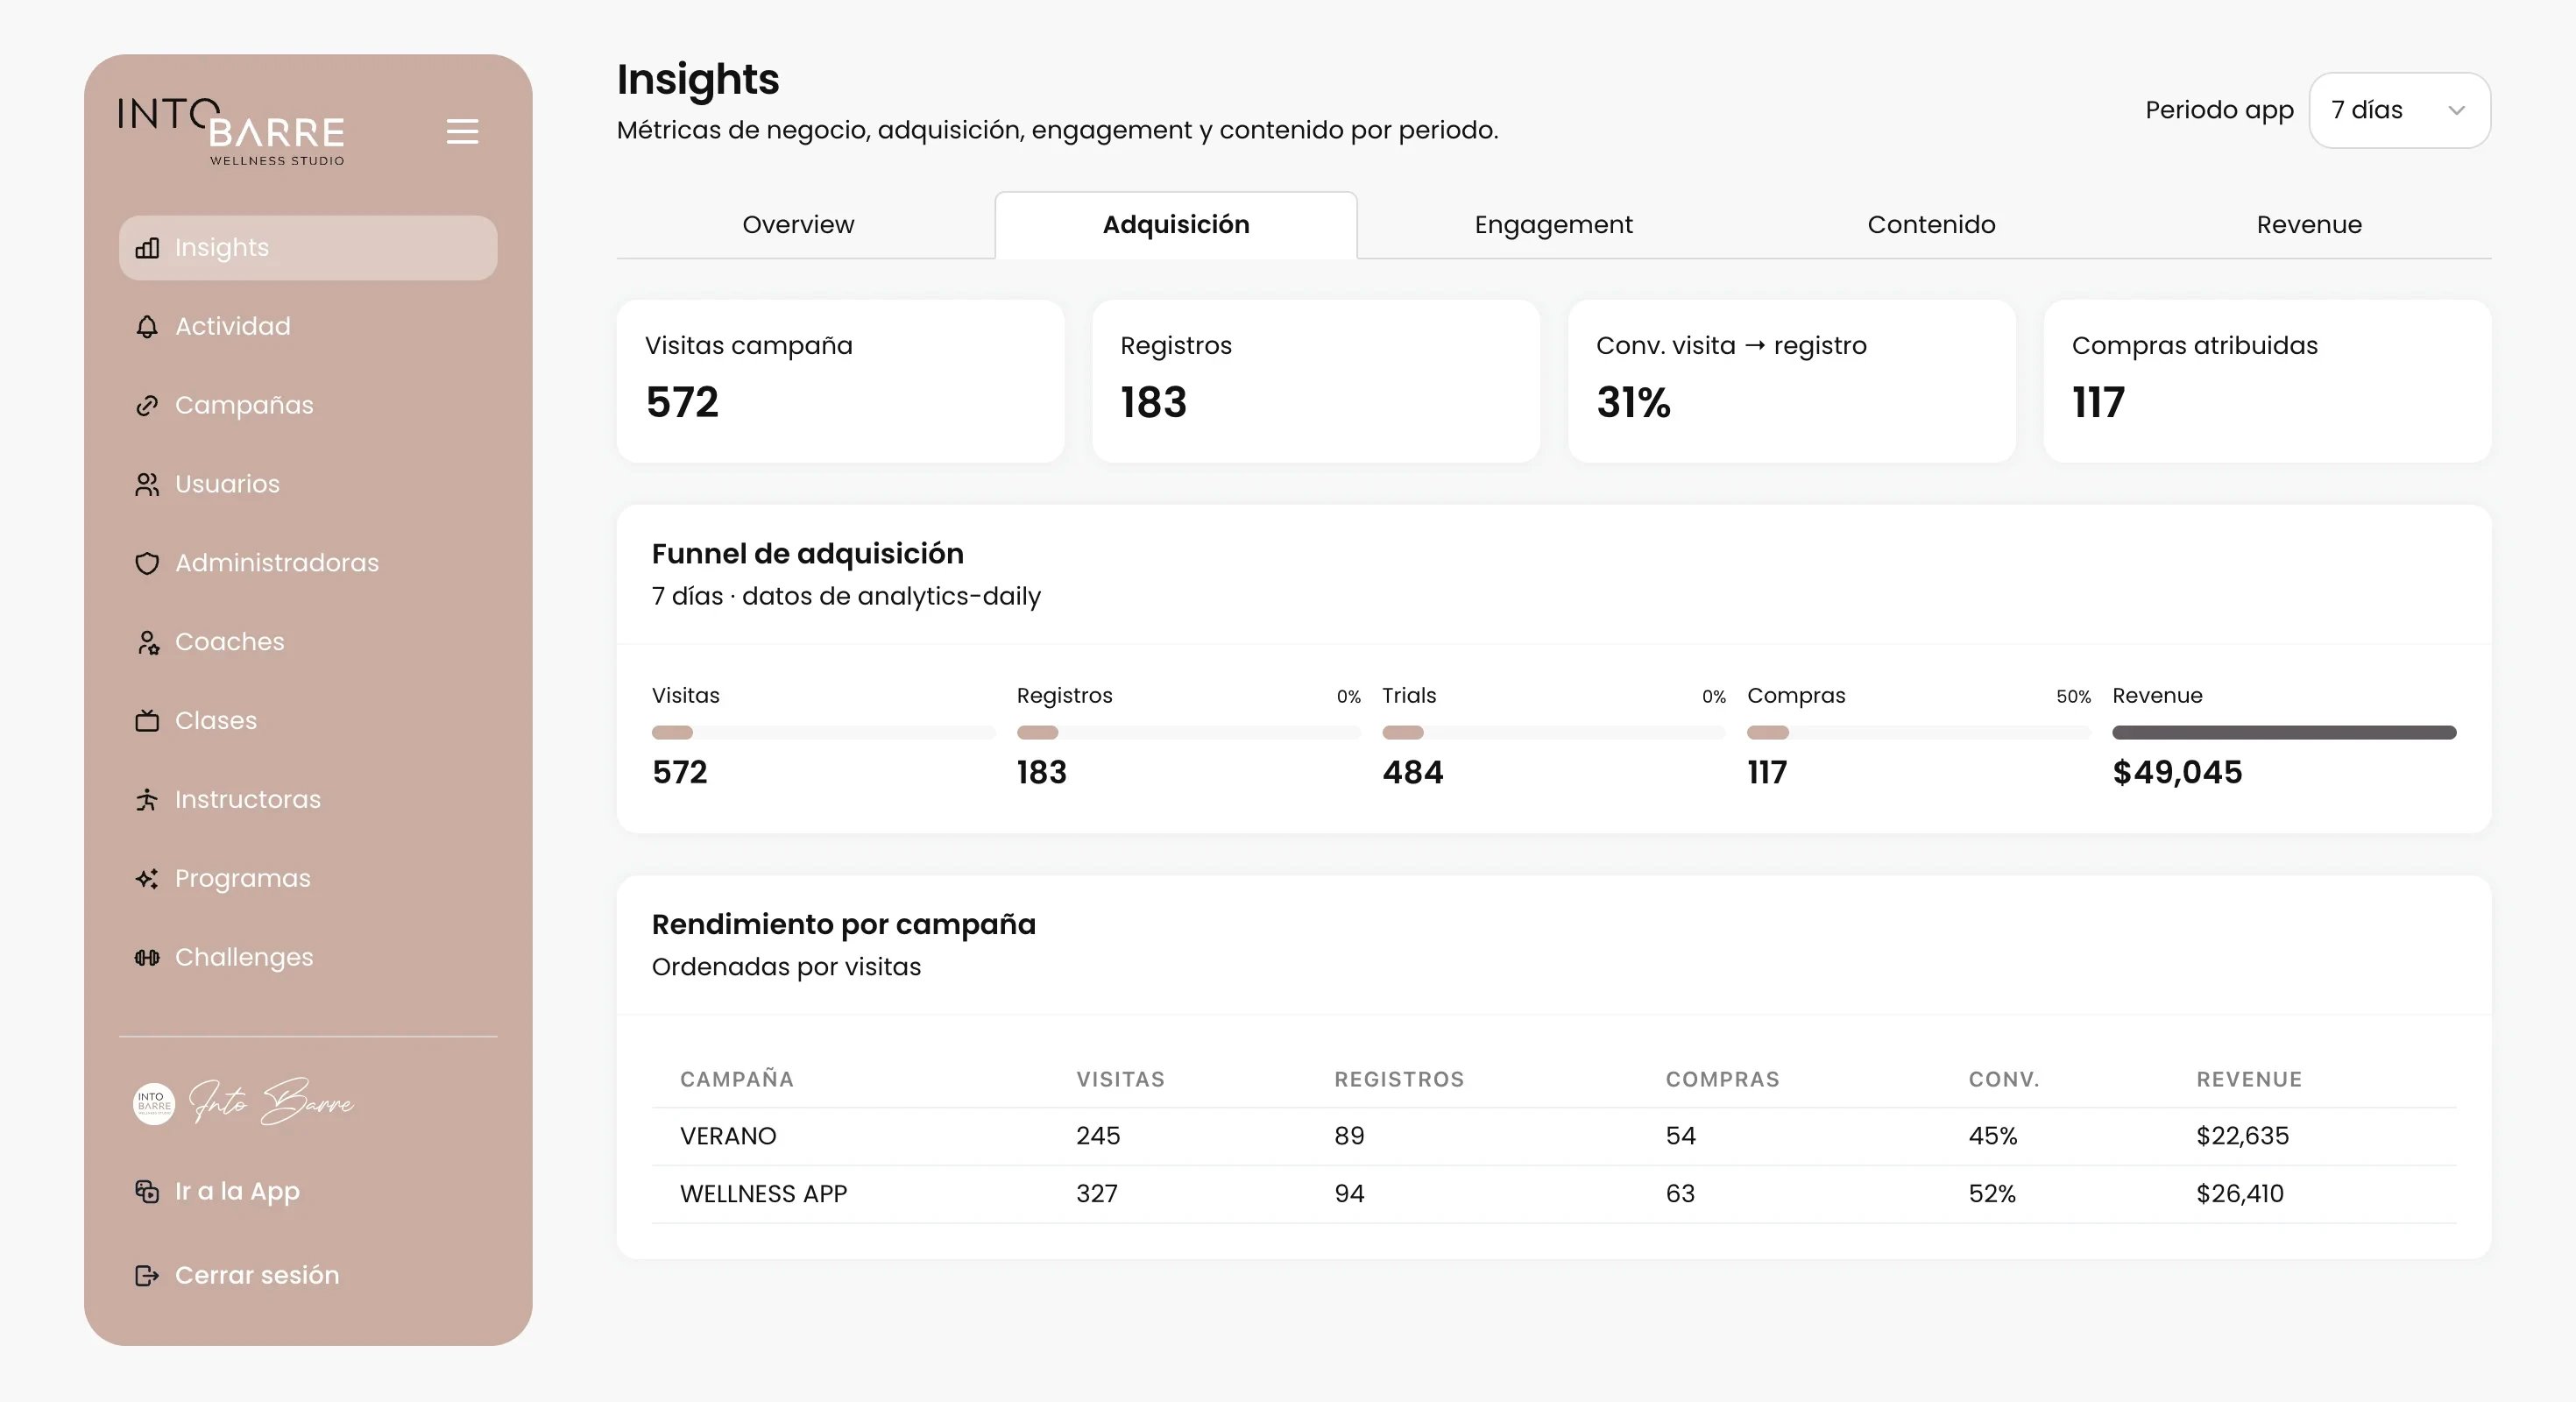Click the Administradoras shield icon
Viewport: 2576px width, 1402px height.
coord(147,564)
